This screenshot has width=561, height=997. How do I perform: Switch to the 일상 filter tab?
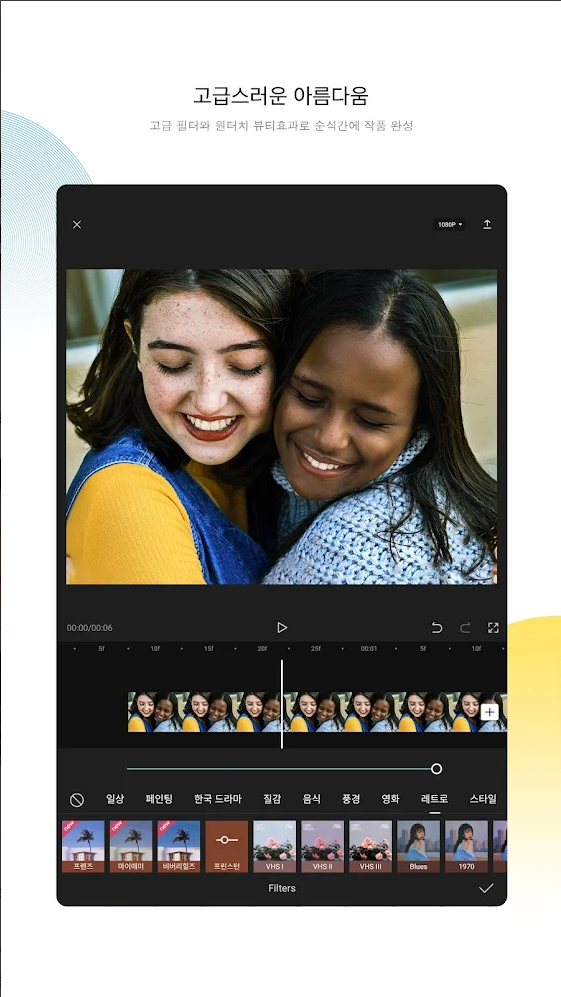tap(115, 799)
